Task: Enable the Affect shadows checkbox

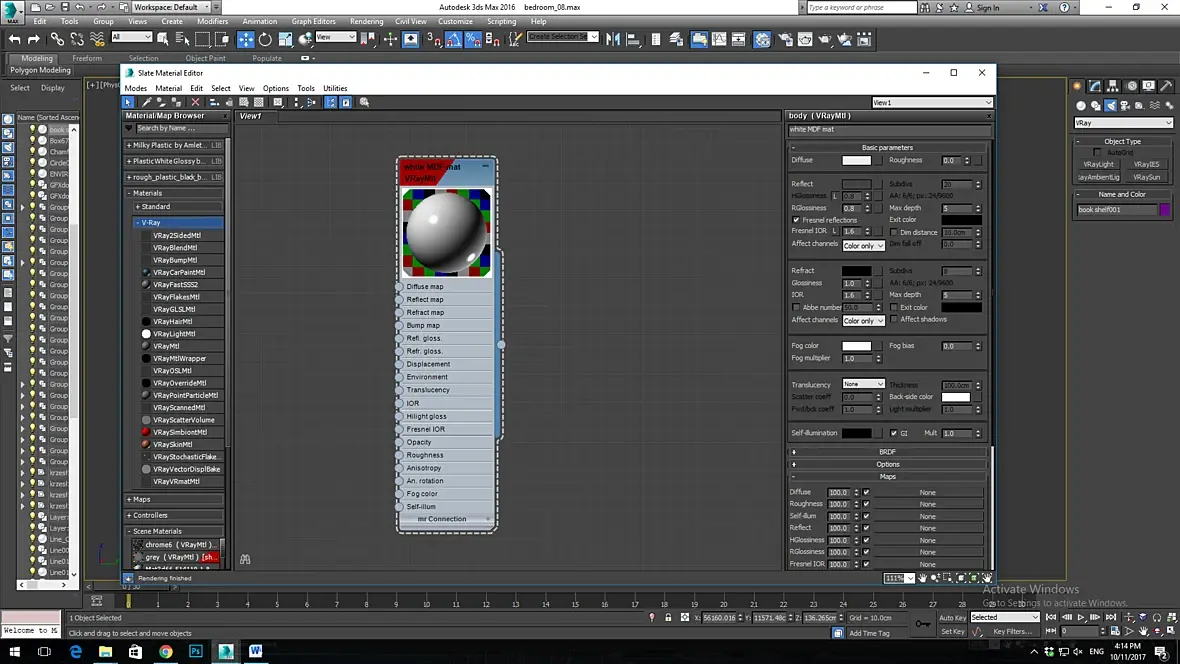Action: (x=894, y=320)
